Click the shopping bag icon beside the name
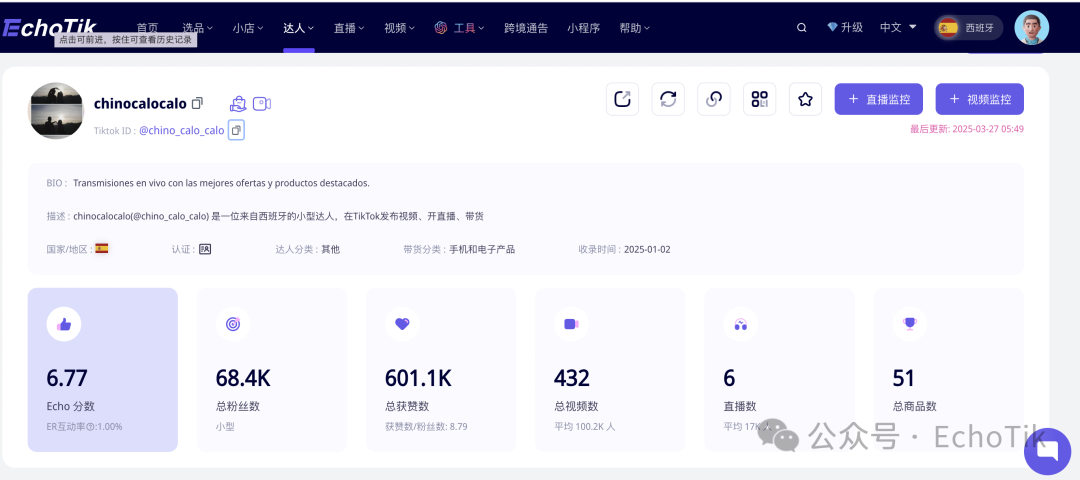This screenshot has height=480, width=1080. pos(238,103)
